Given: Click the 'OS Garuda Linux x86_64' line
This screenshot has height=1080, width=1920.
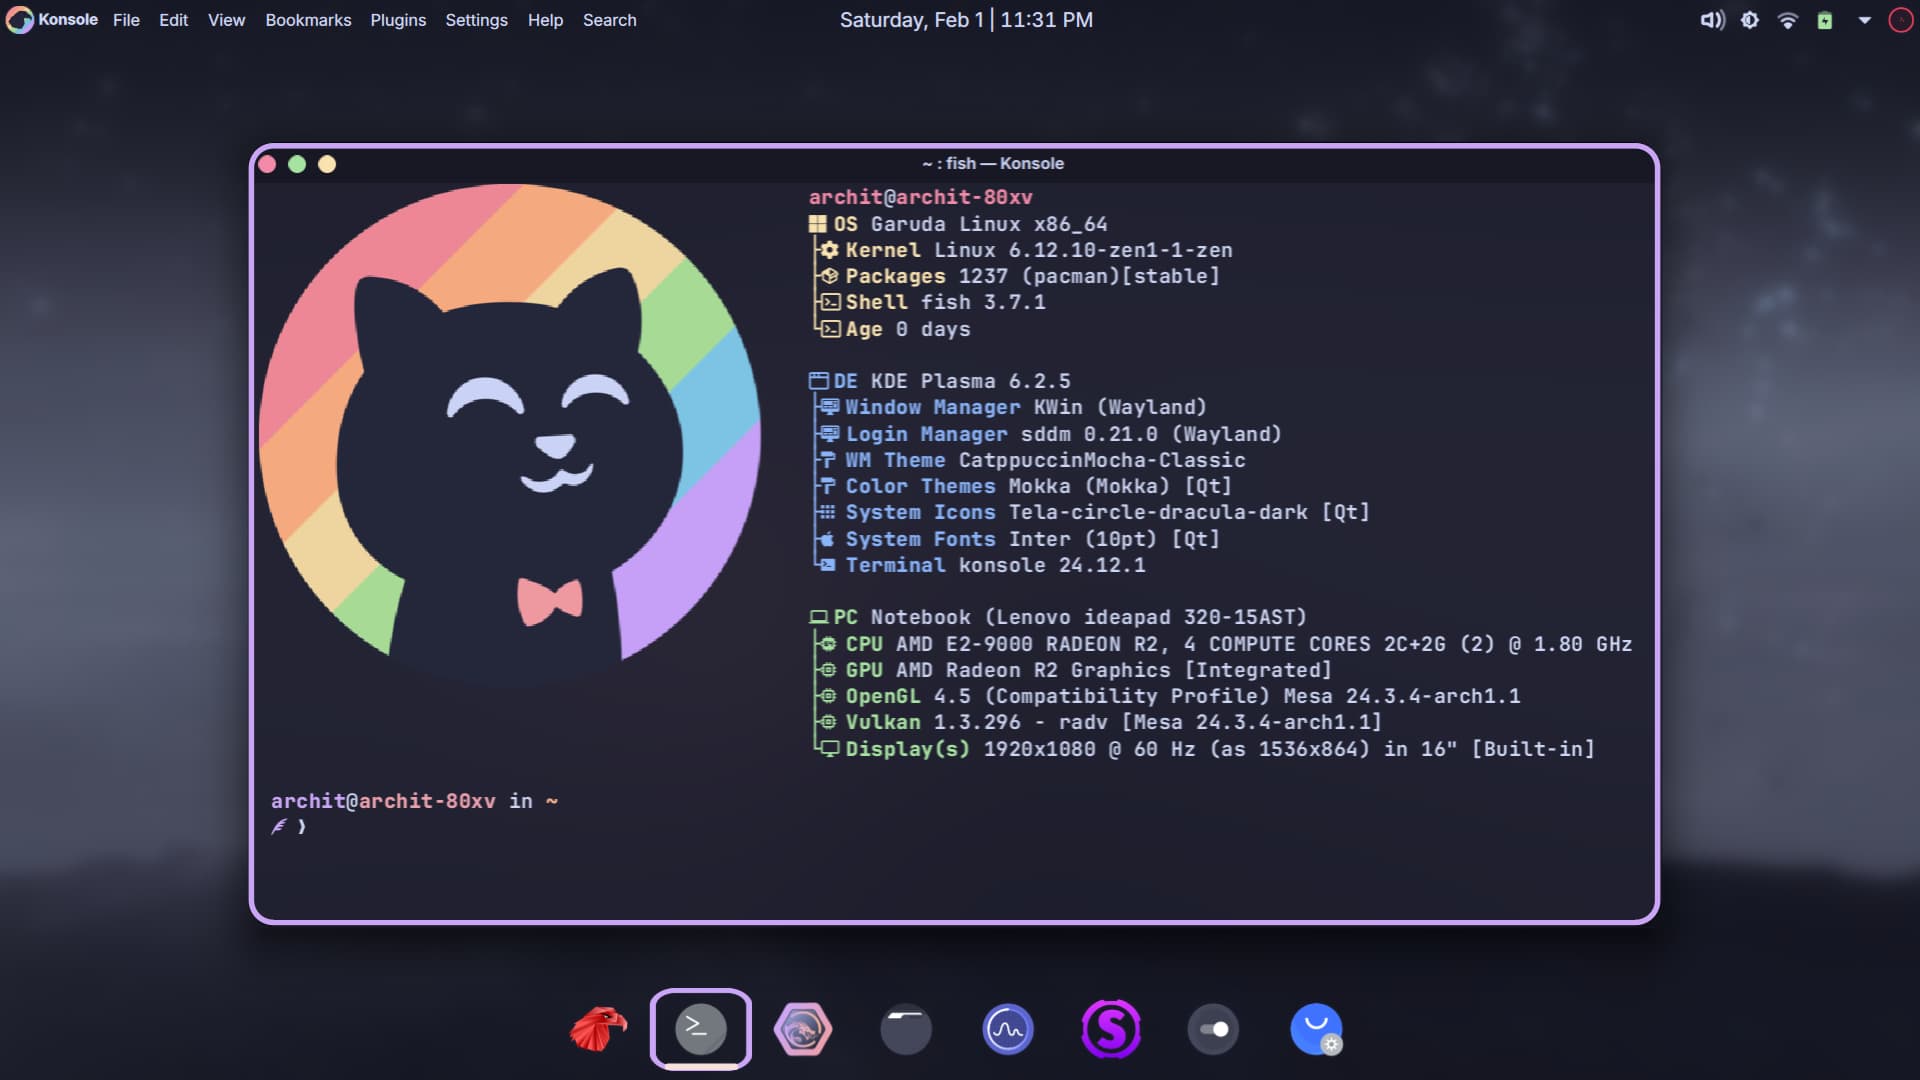Looking at the screenshot, I should pos(958,224).
